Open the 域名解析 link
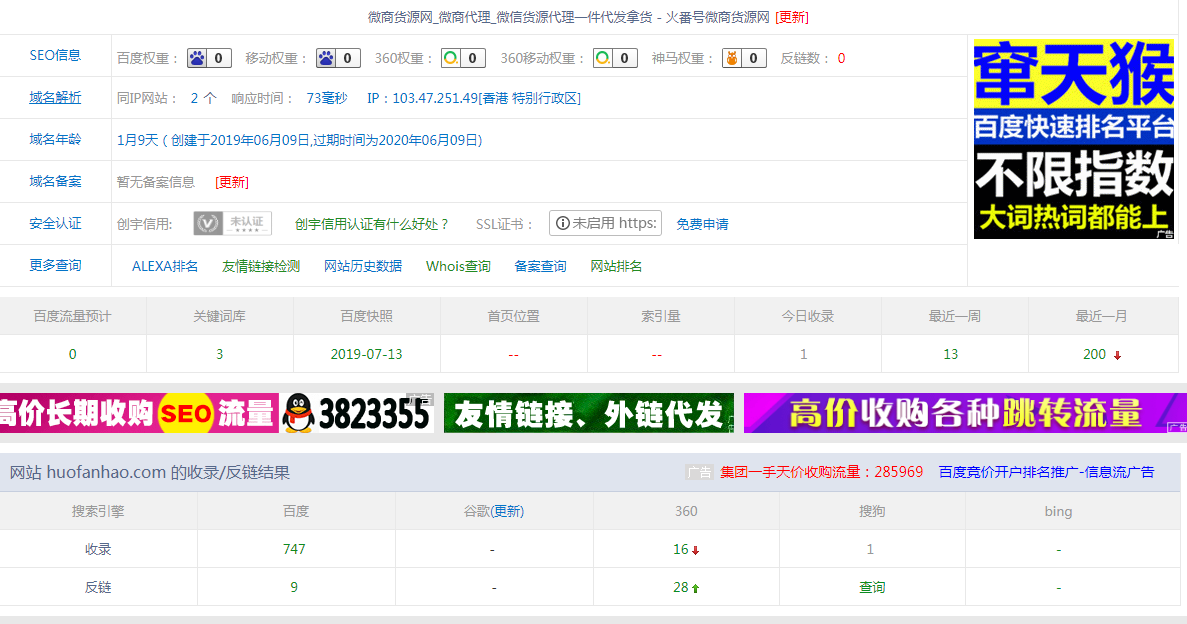 click(55, 98)
